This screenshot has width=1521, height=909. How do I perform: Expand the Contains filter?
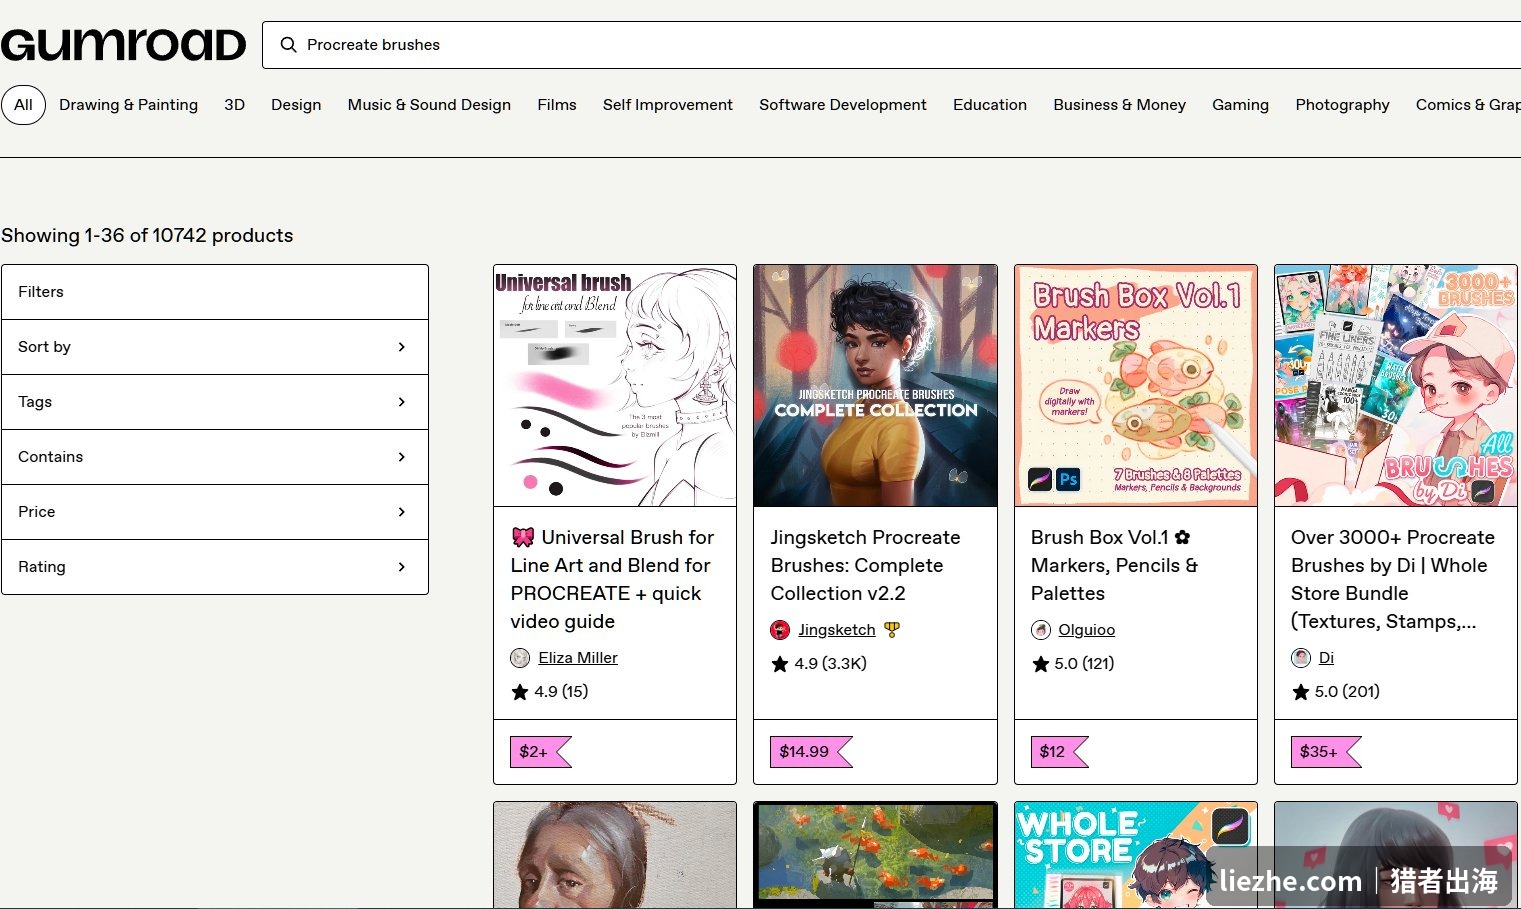click(x=215, y=457)
